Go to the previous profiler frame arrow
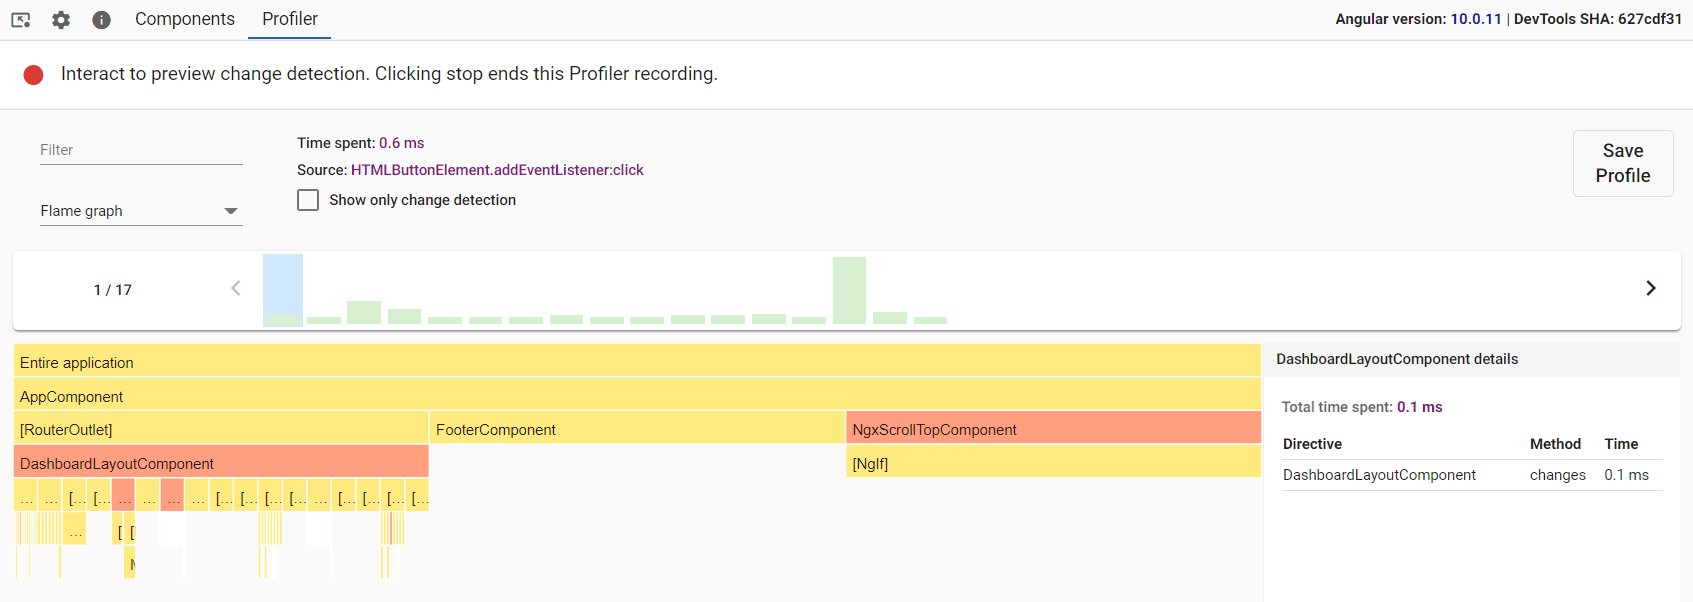 pyautogui.click(x=236, y=289)
